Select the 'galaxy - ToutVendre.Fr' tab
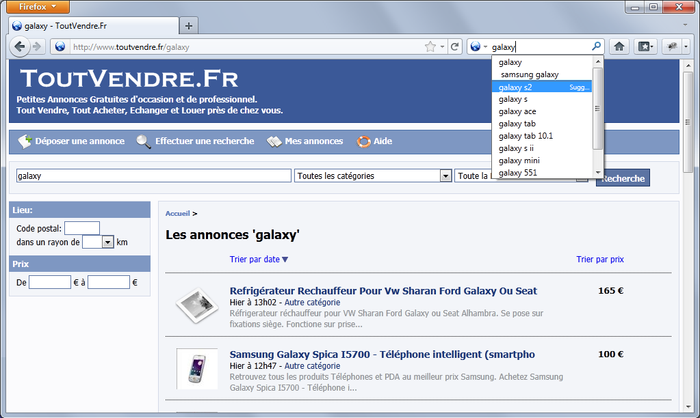 (x=94, y=26)
